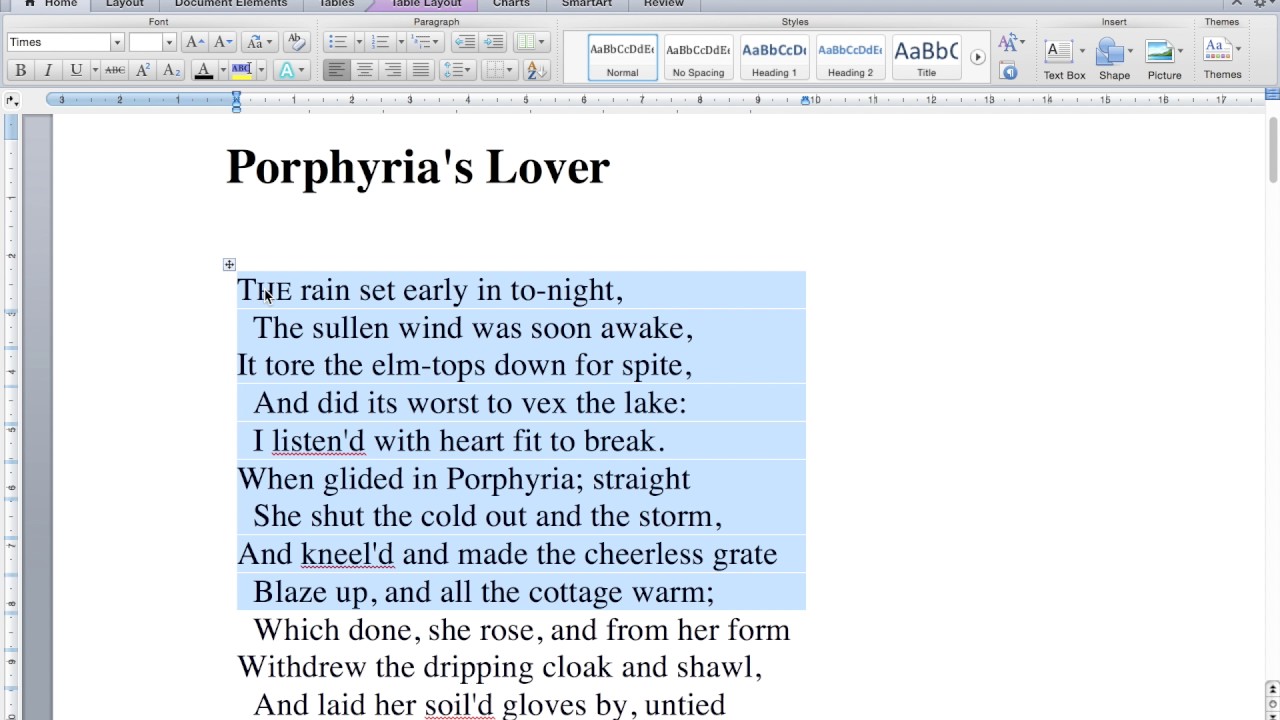Toggle bold formatting

tap(20, 70)
